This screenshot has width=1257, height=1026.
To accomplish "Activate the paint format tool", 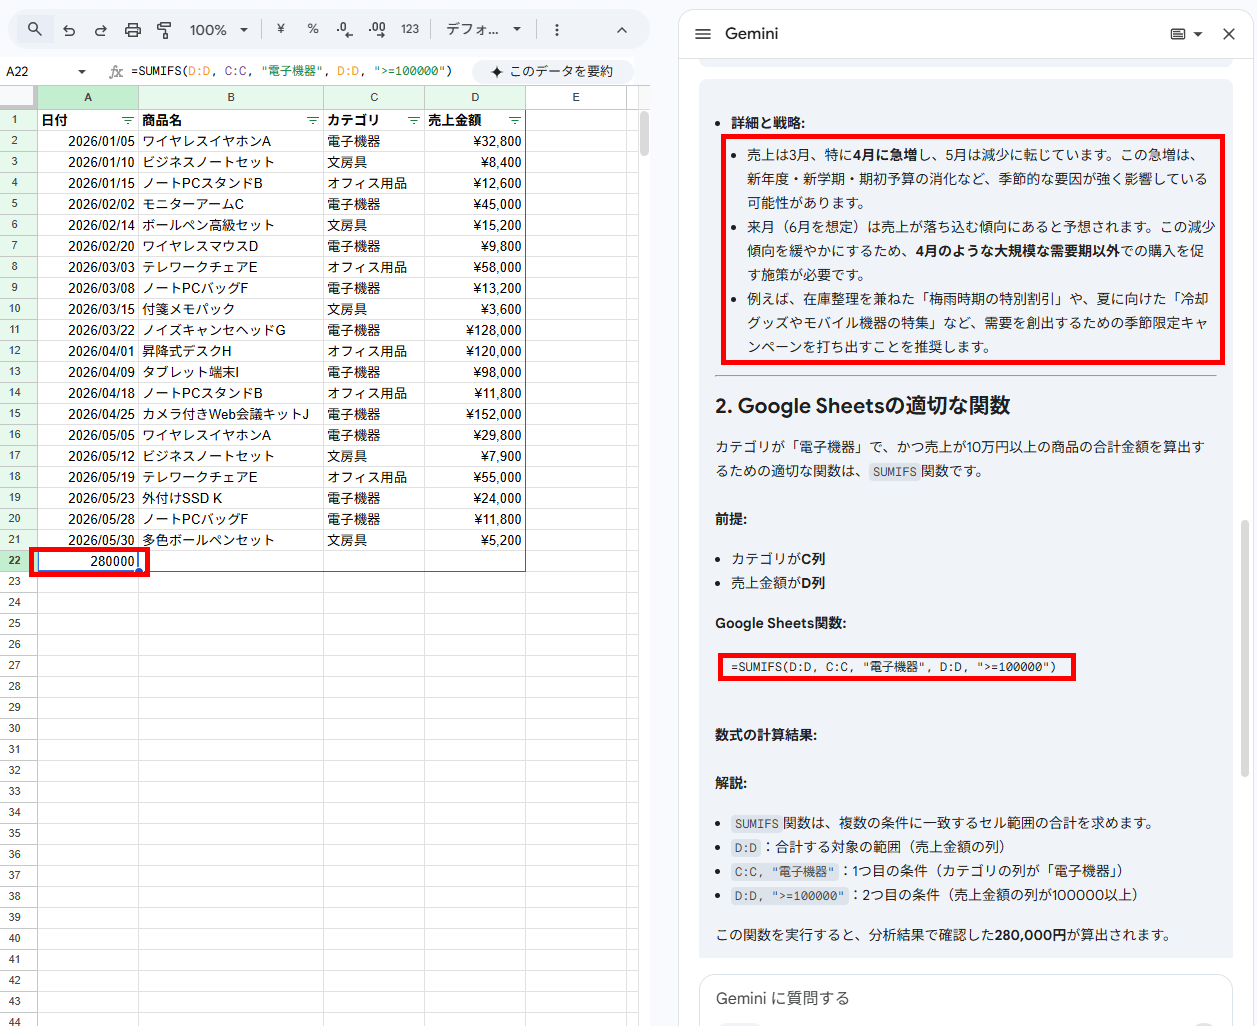I will (x=165, y=30).
